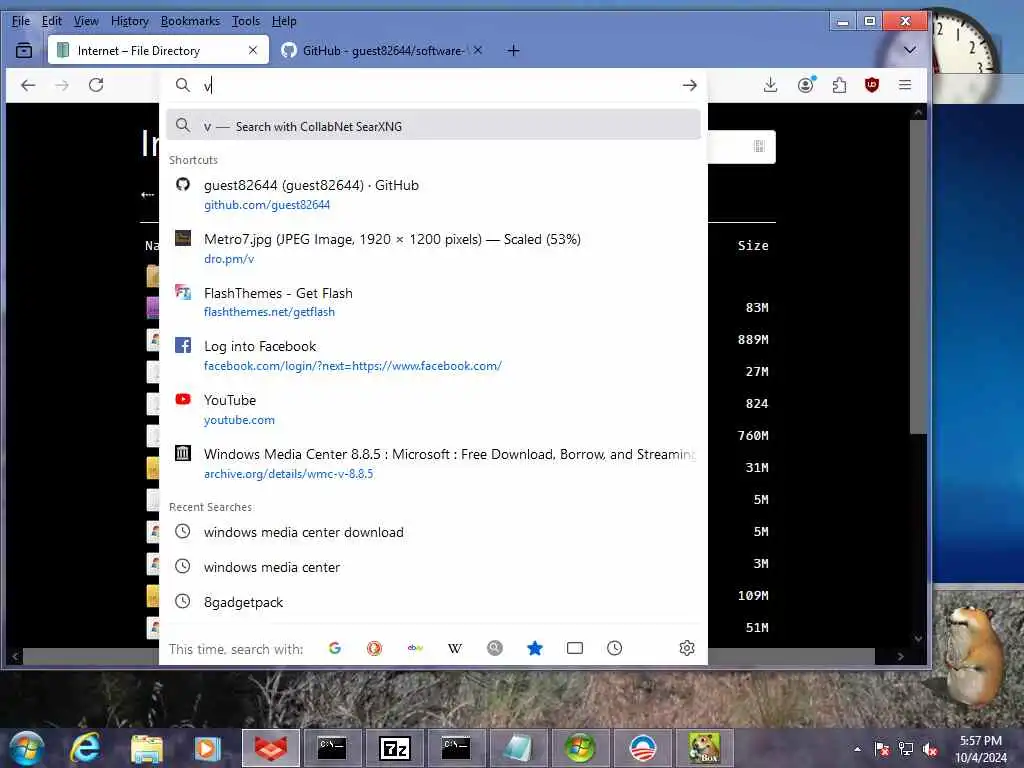Search this time with DuckDuckGo
The height and width of the screenshot is (768, 1024).
[x=374, y=648]
